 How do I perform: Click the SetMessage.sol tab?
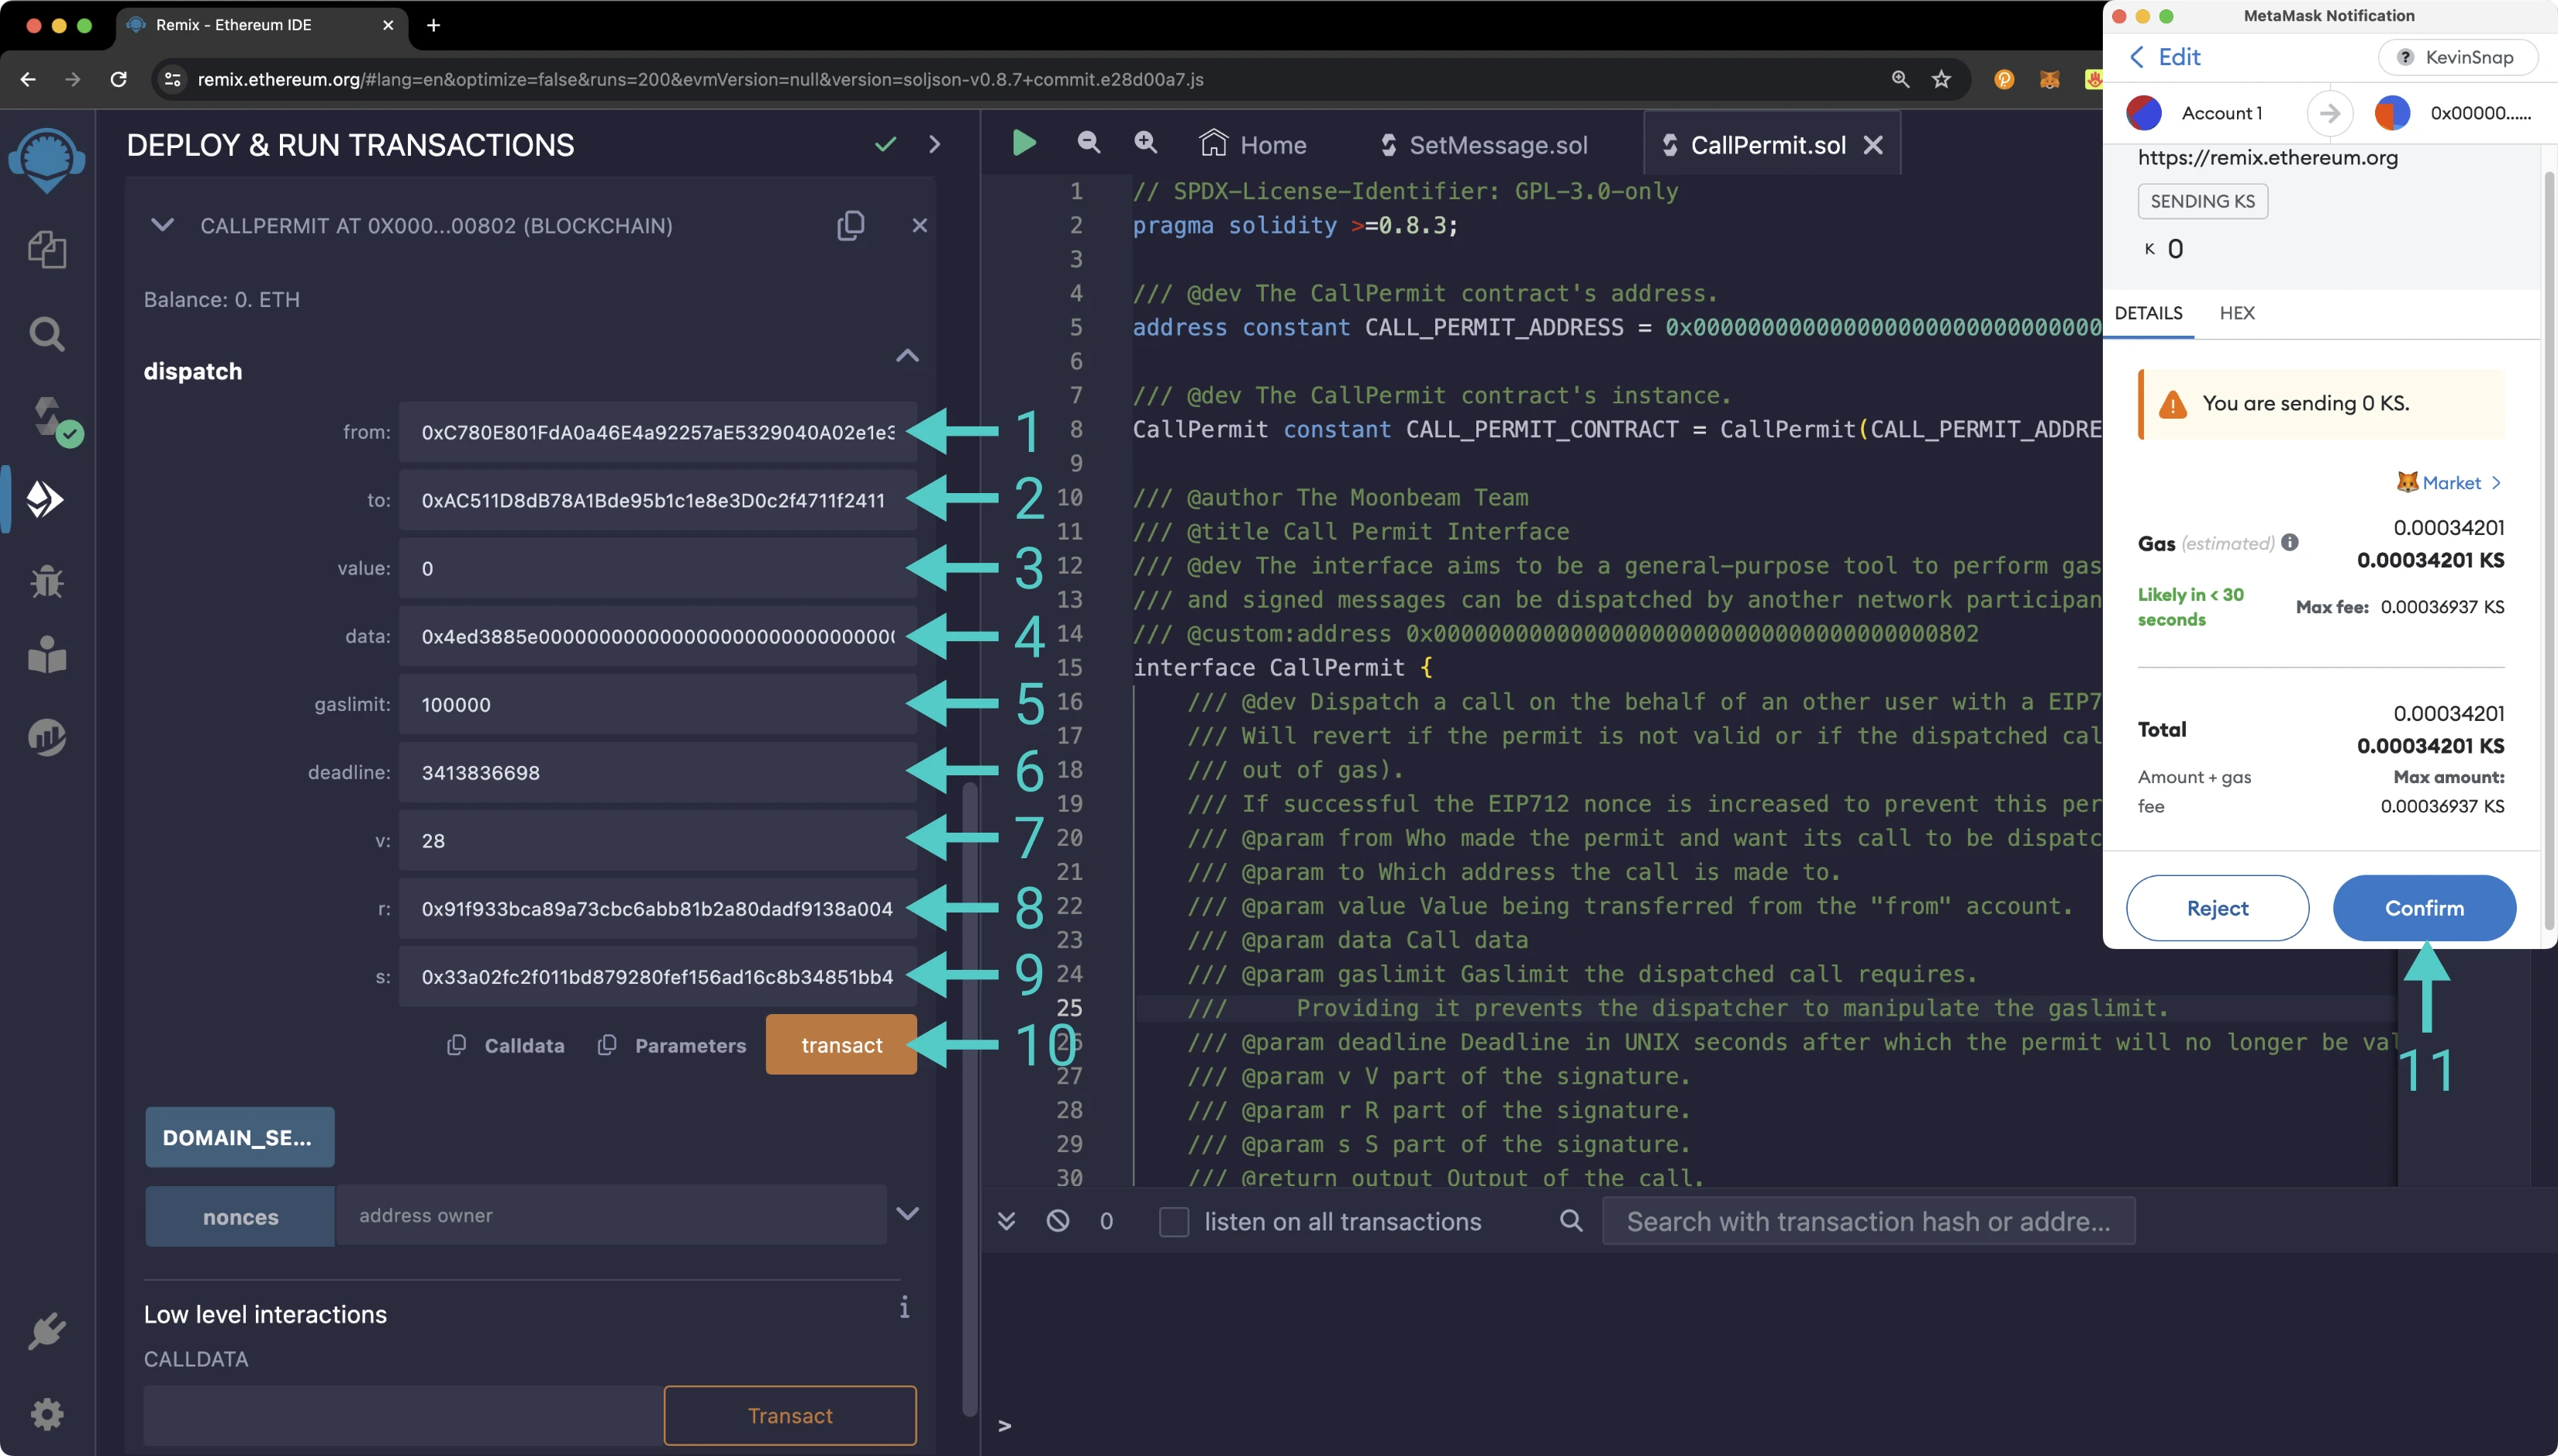(1500, 144)
